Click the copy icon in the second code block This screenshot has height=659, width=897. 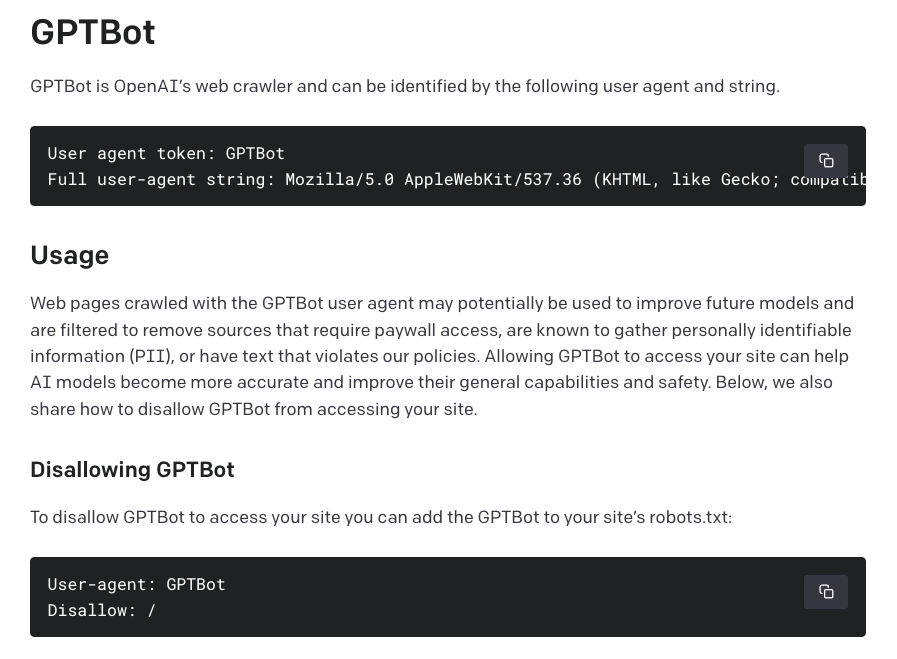click(x=826, y=592)
